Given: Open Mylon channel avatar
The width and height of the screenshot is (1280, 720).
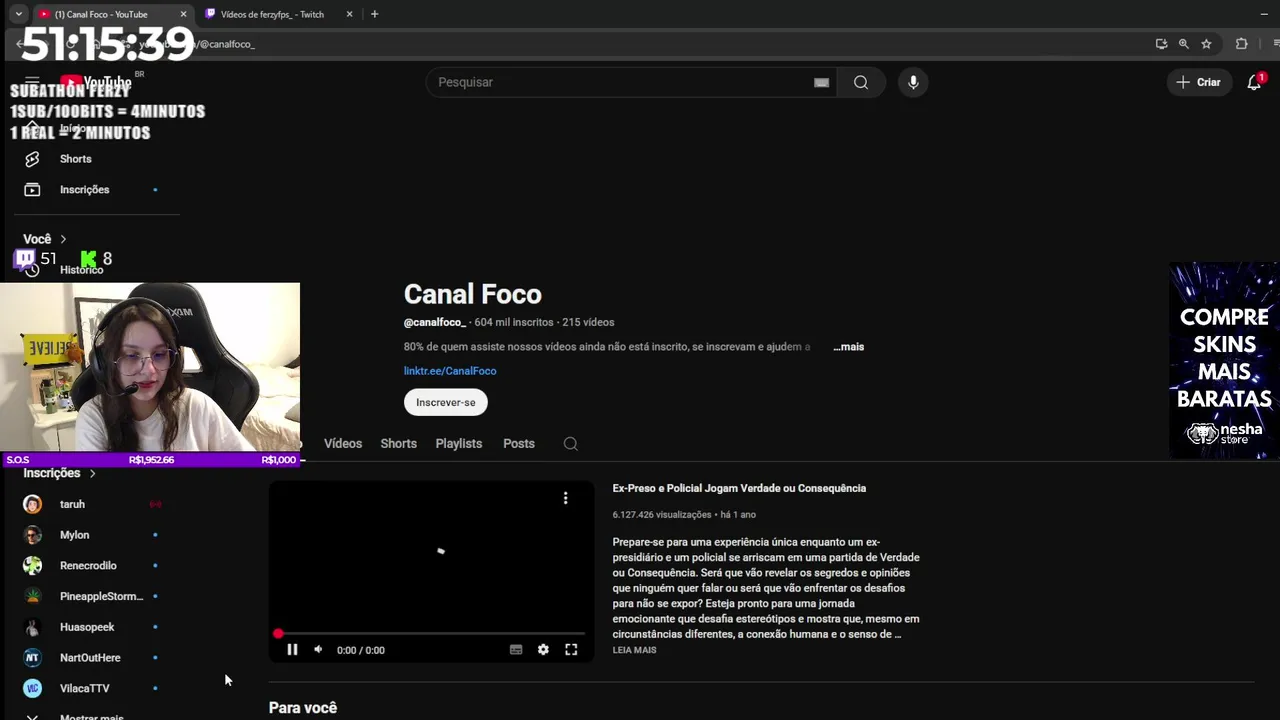Looking at the screenshot, I should click(33, 535).
